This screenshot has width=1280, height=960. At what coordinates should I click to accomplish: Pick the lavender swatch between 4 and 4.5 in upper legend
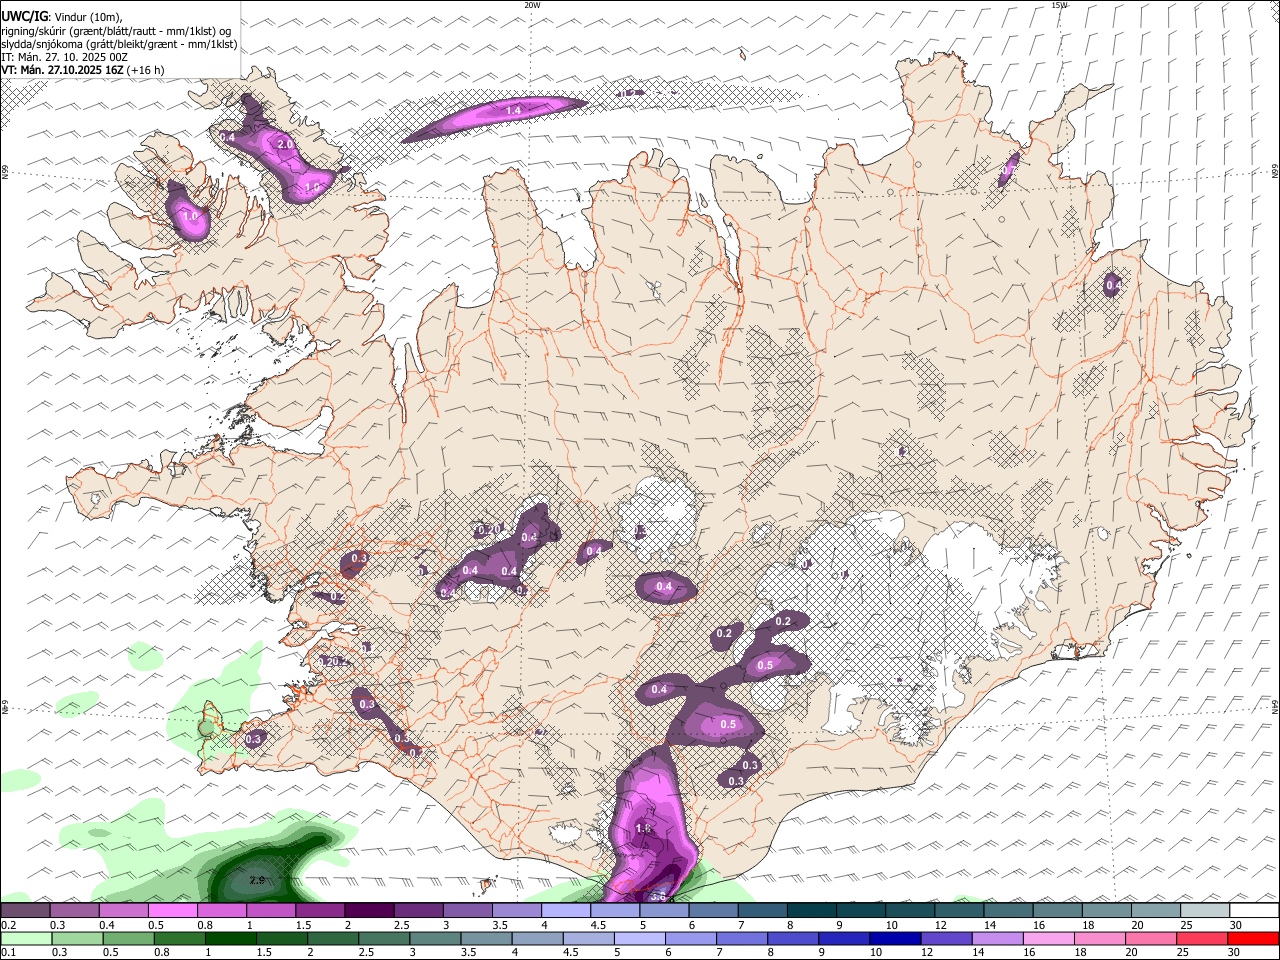coord(564,911)
